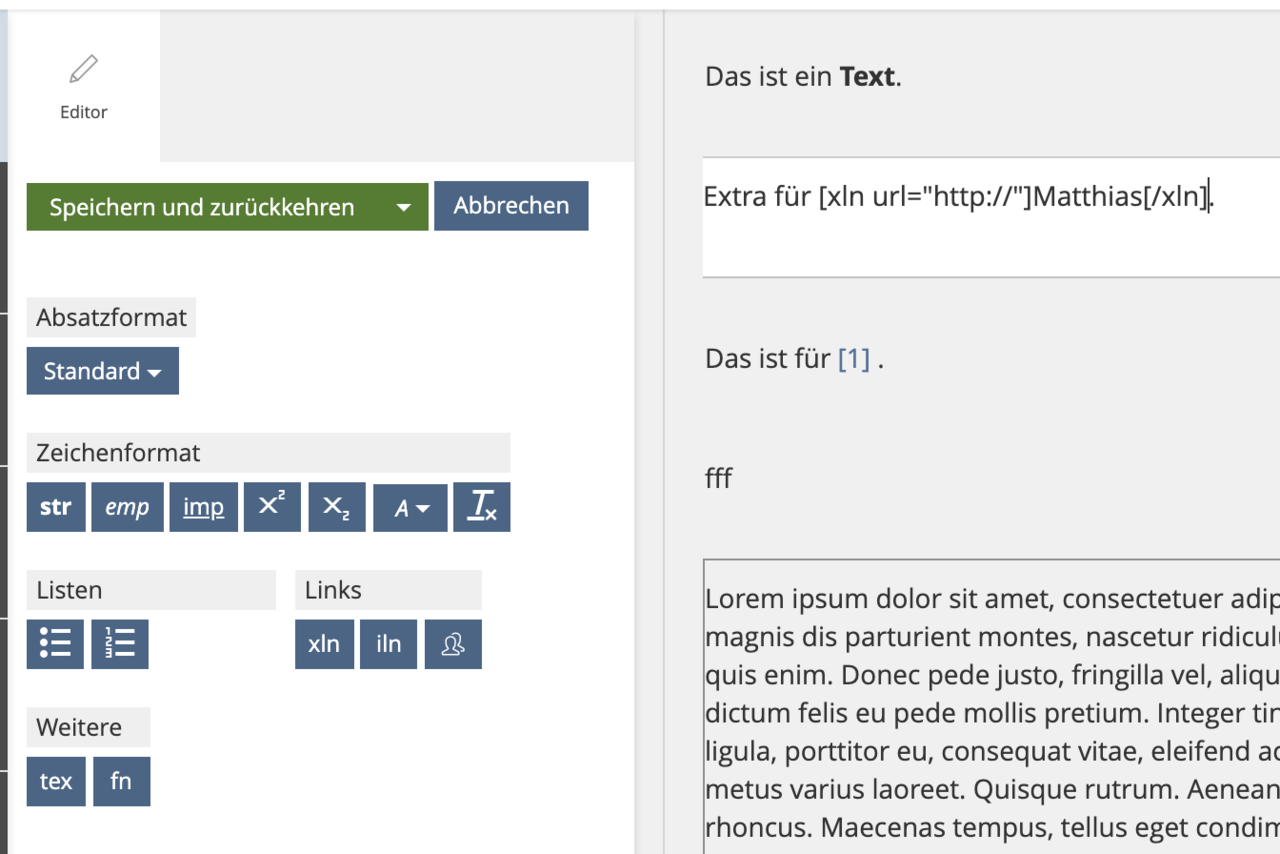
Task: Insert a bulleted list
Action: click(55, 644)
